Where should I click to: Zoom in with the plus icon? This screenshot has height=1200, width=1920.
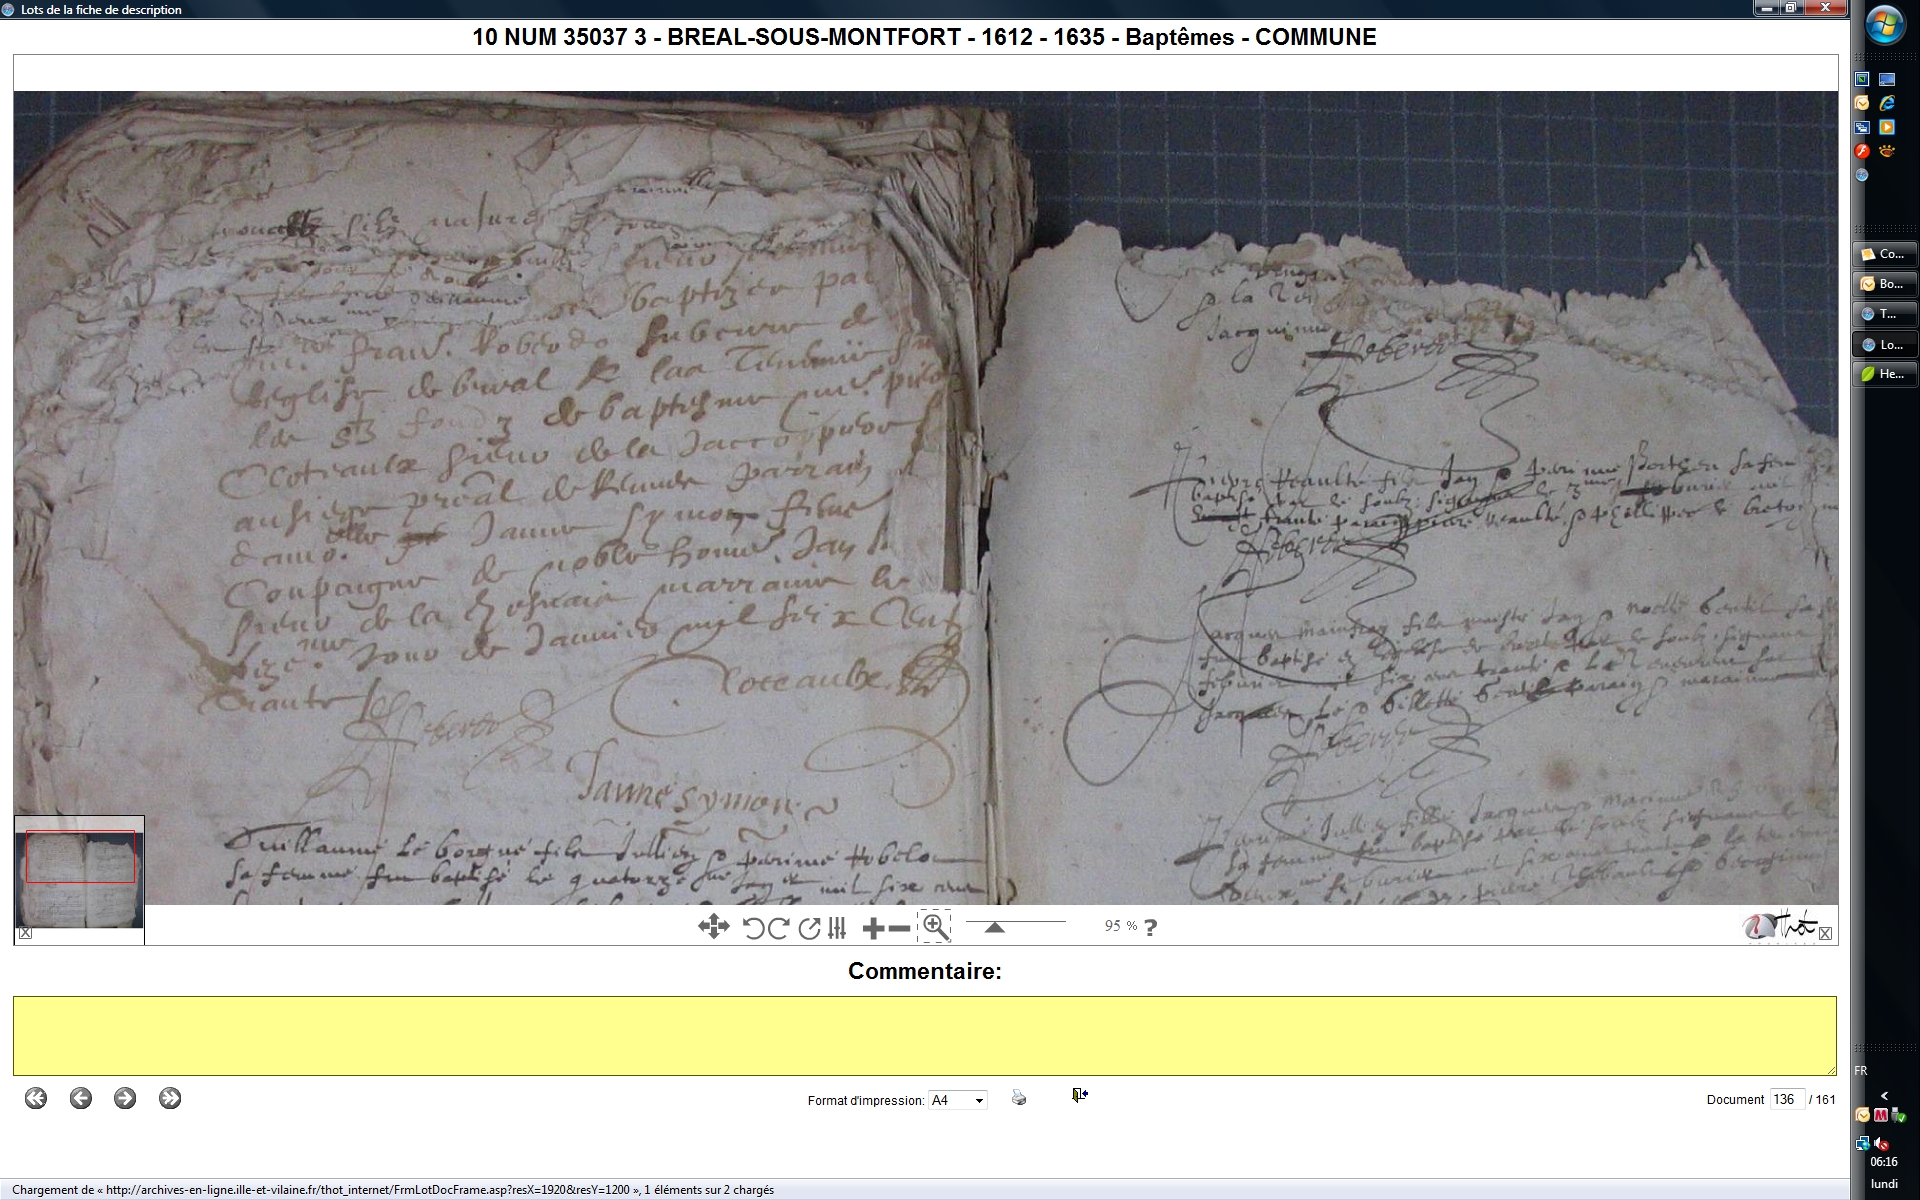(872, 928)
